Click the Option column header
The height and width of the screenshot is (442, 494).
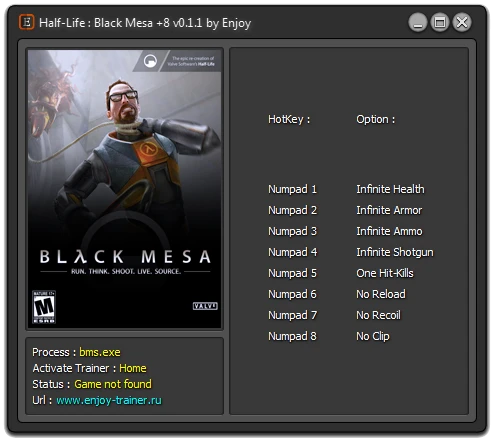pyautogui.click(x=376, y=119)
